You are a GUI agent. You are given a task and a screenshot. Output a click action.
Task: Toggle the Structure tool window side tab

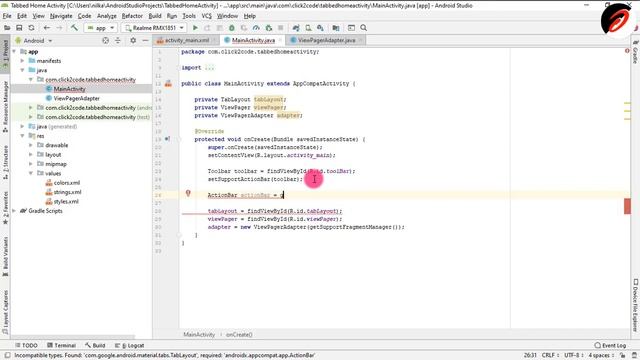tap(5, 162)
